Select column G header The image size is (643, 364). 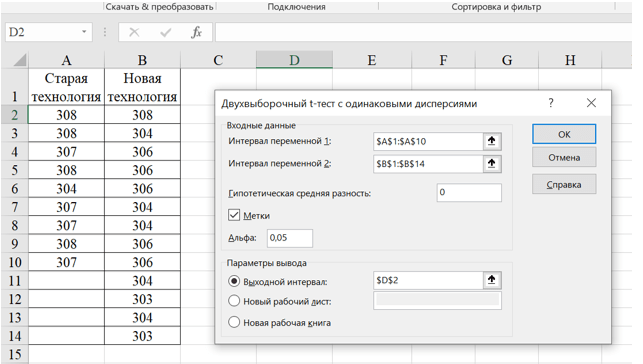(x=507, y=60)
